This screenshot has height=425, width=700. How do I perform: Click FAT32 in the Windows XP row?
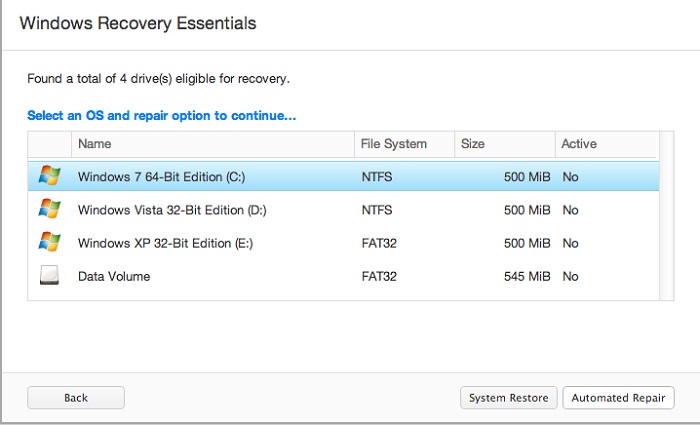tap(380, 243)
